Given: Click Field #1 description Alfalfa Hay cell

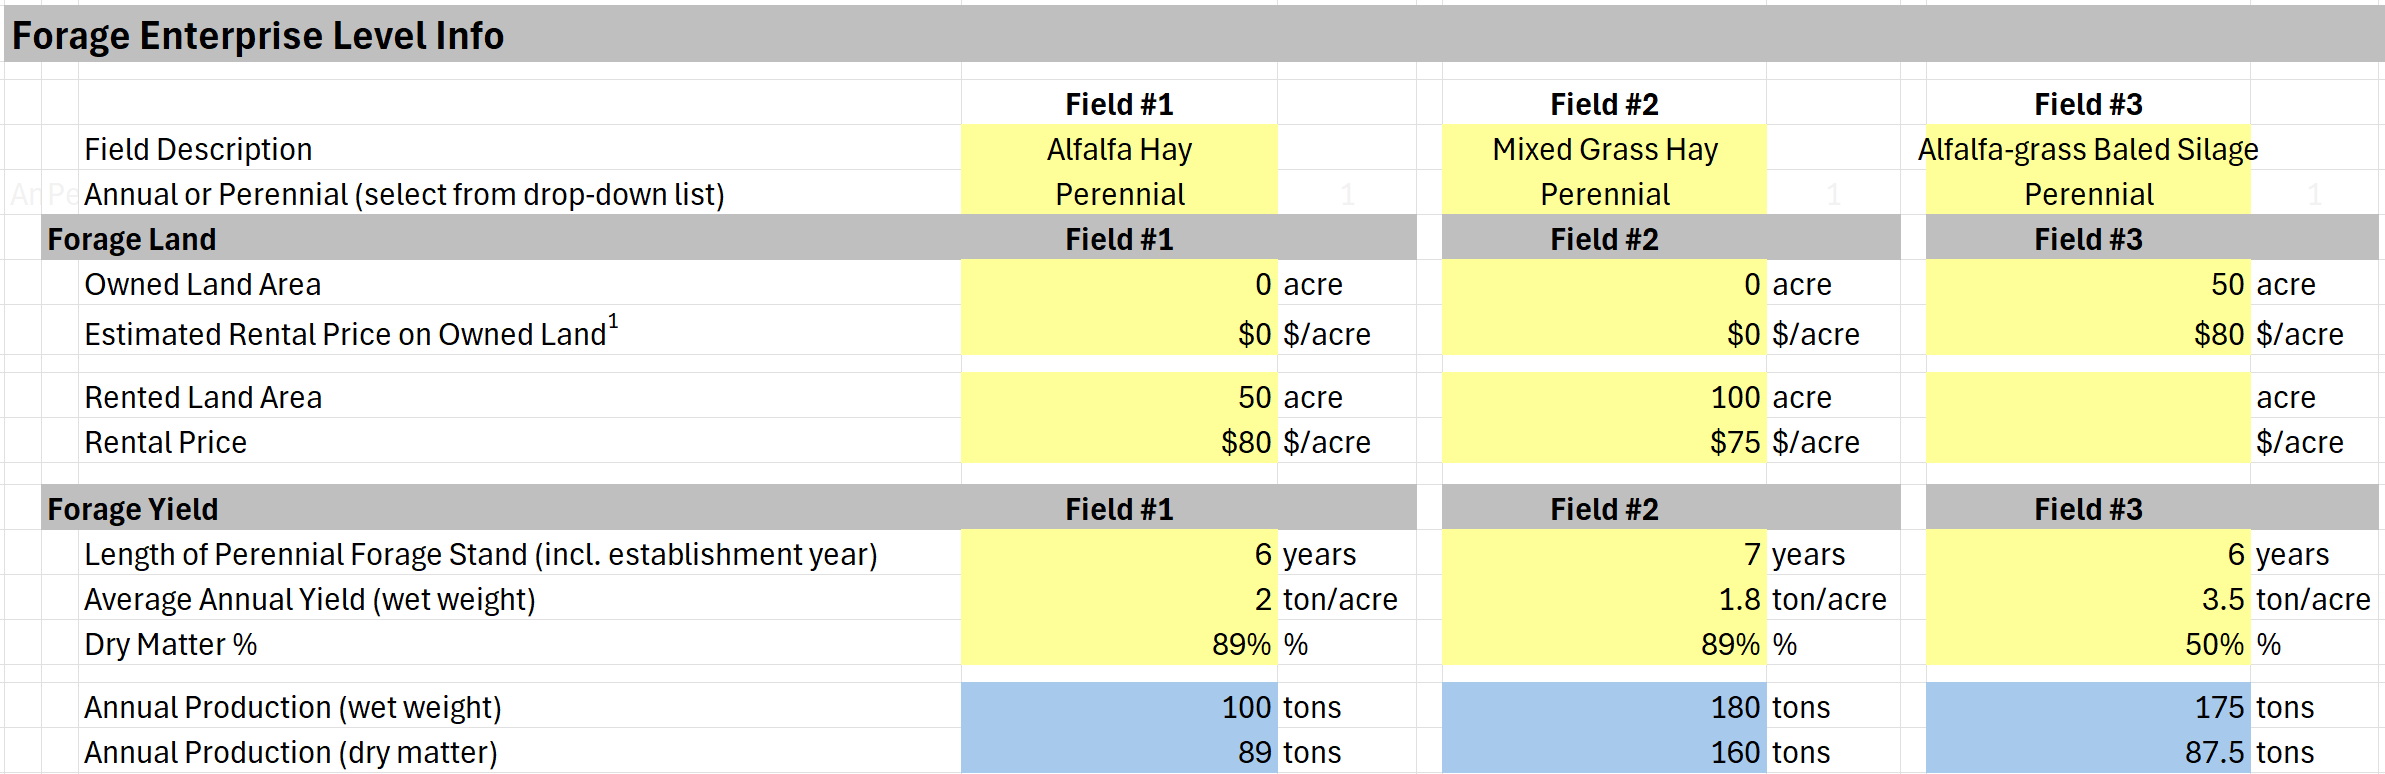Looking at the screenshot, I should pyautogui.click(x=1119, y=149).
